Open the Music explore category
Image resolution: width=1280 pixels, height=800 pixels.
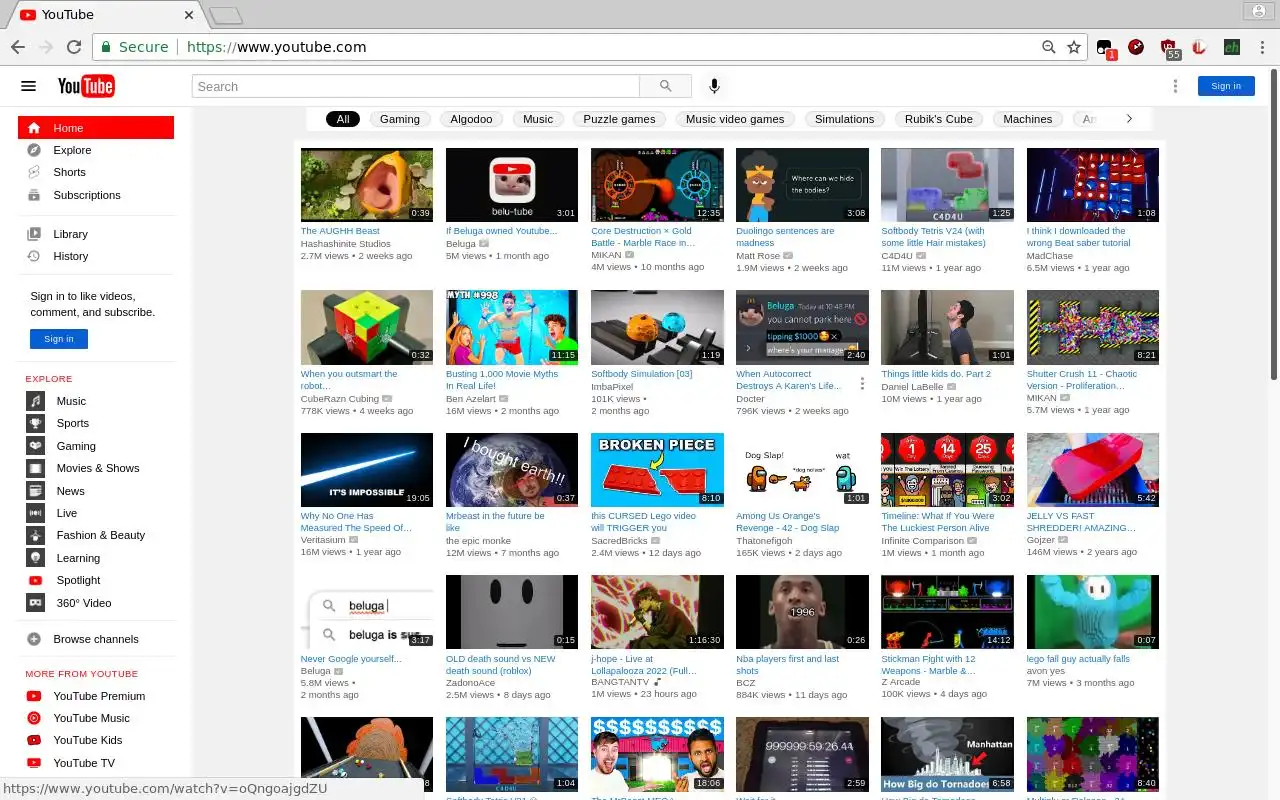click(96, 401)
